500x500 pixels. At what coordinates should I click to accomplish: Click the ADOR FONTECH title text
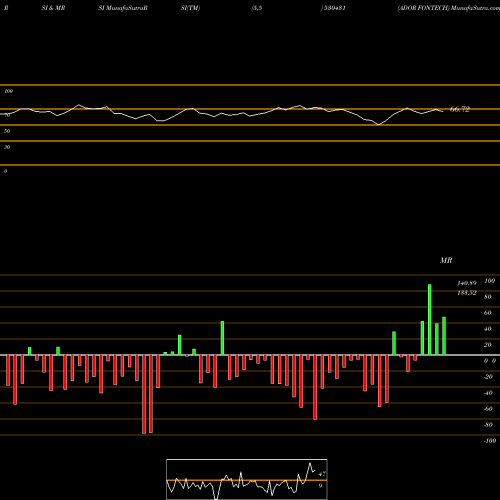point(423,8)
